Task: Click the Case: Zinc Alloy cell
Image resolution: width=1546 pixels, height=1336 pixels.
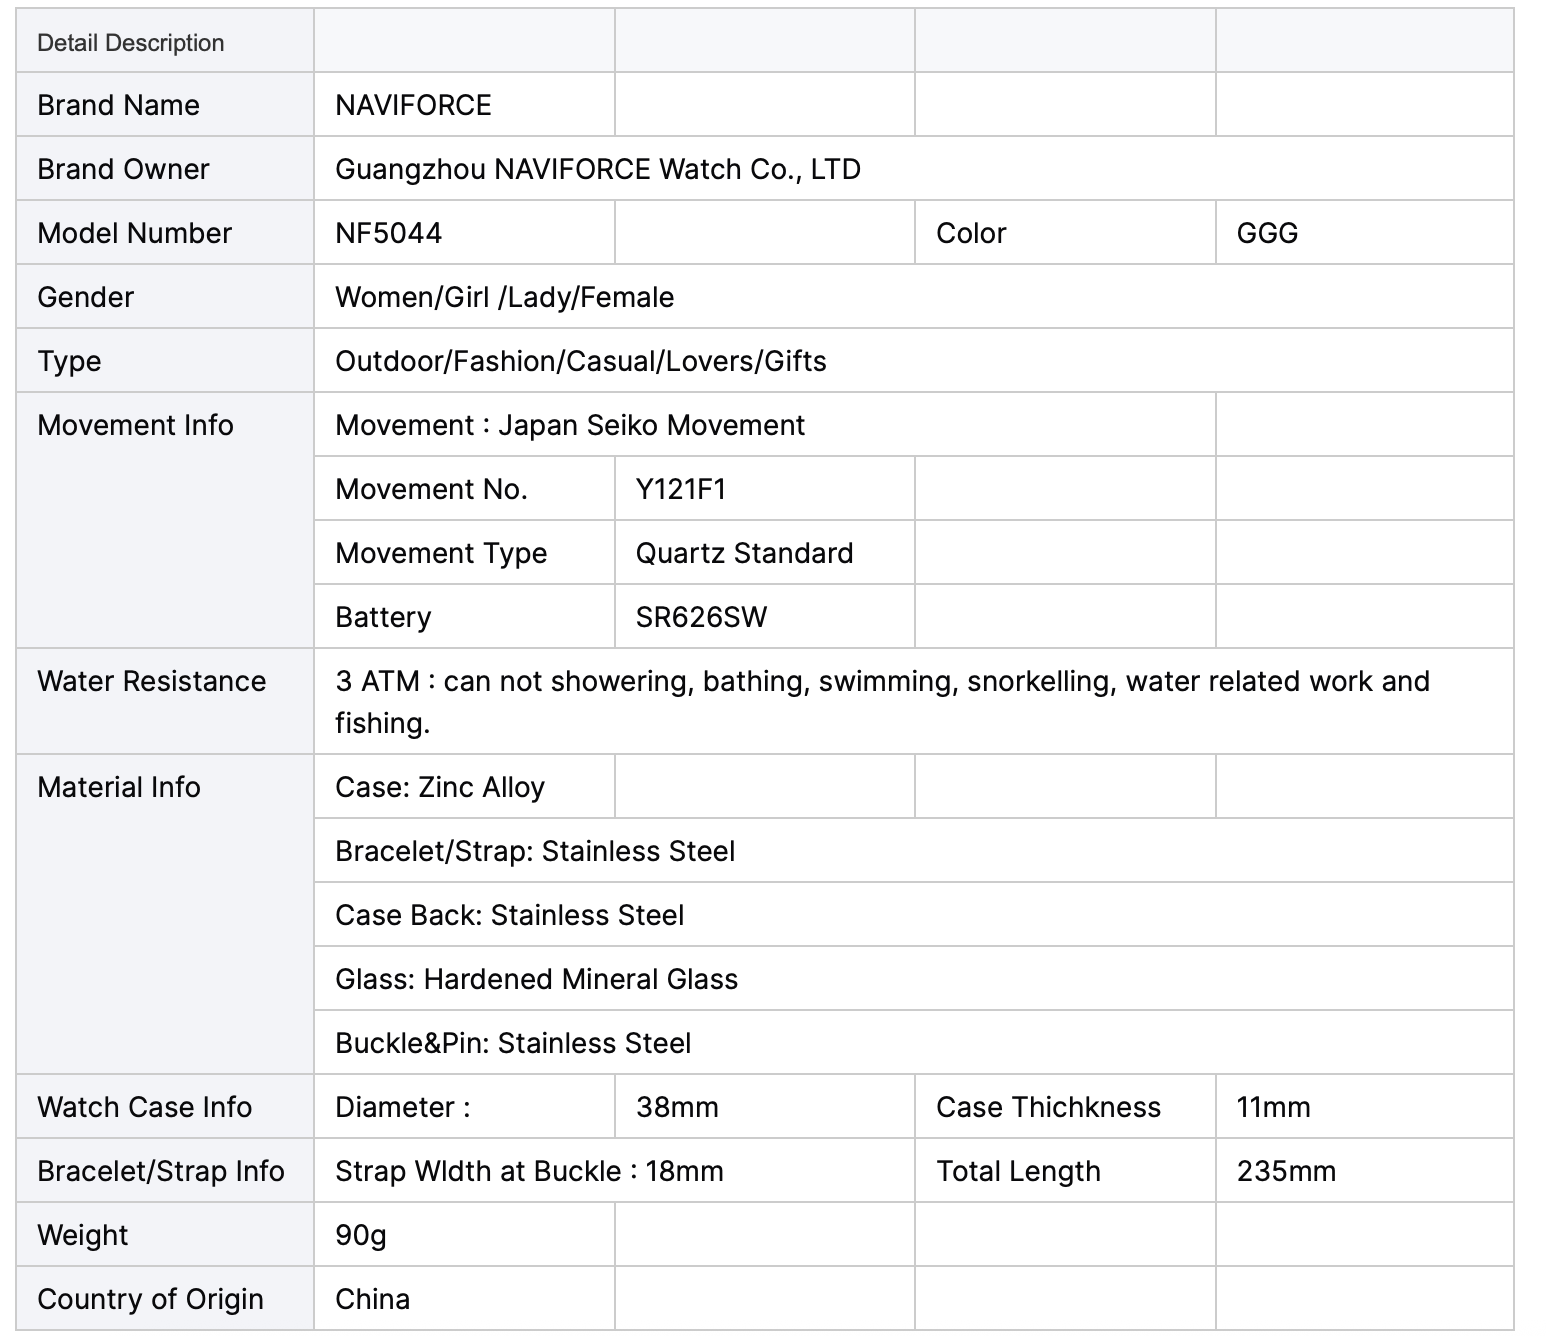Action: [x=464, y=786]
